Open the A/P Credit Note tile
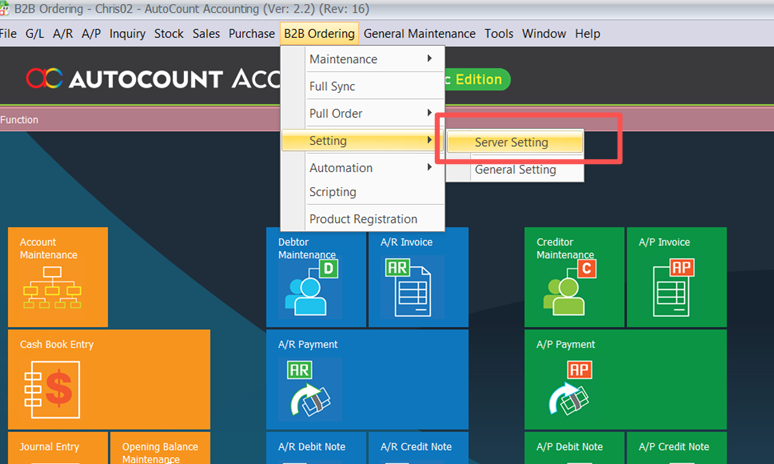Viewport: 774px width, 464px height. (677, 448)
